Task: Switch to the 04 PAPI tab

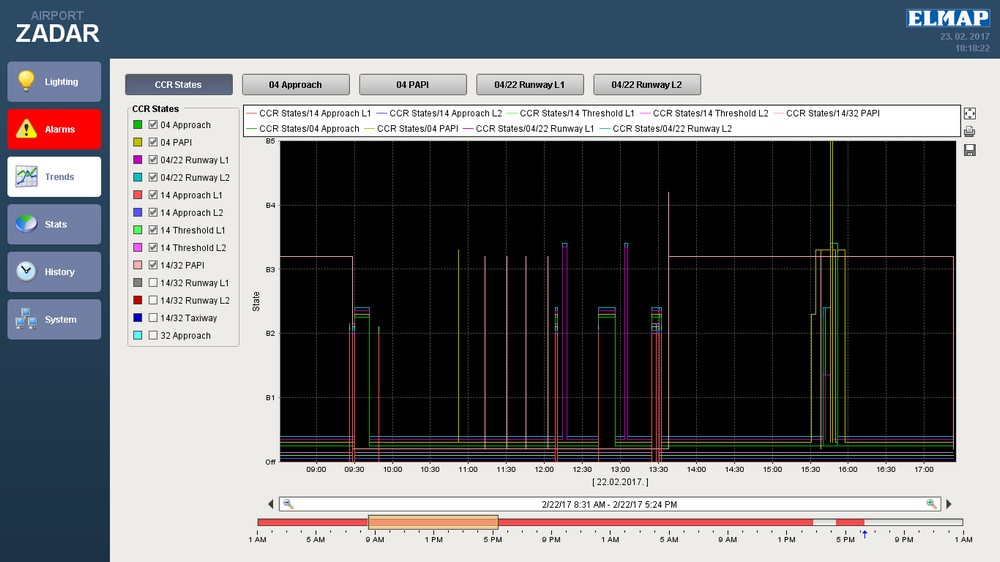Action: coord(413,85)
